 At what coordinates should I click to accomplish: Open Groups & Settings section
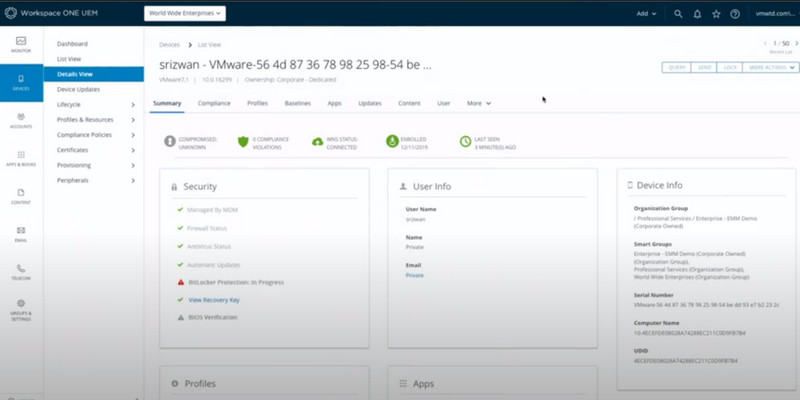pos(21,310)
